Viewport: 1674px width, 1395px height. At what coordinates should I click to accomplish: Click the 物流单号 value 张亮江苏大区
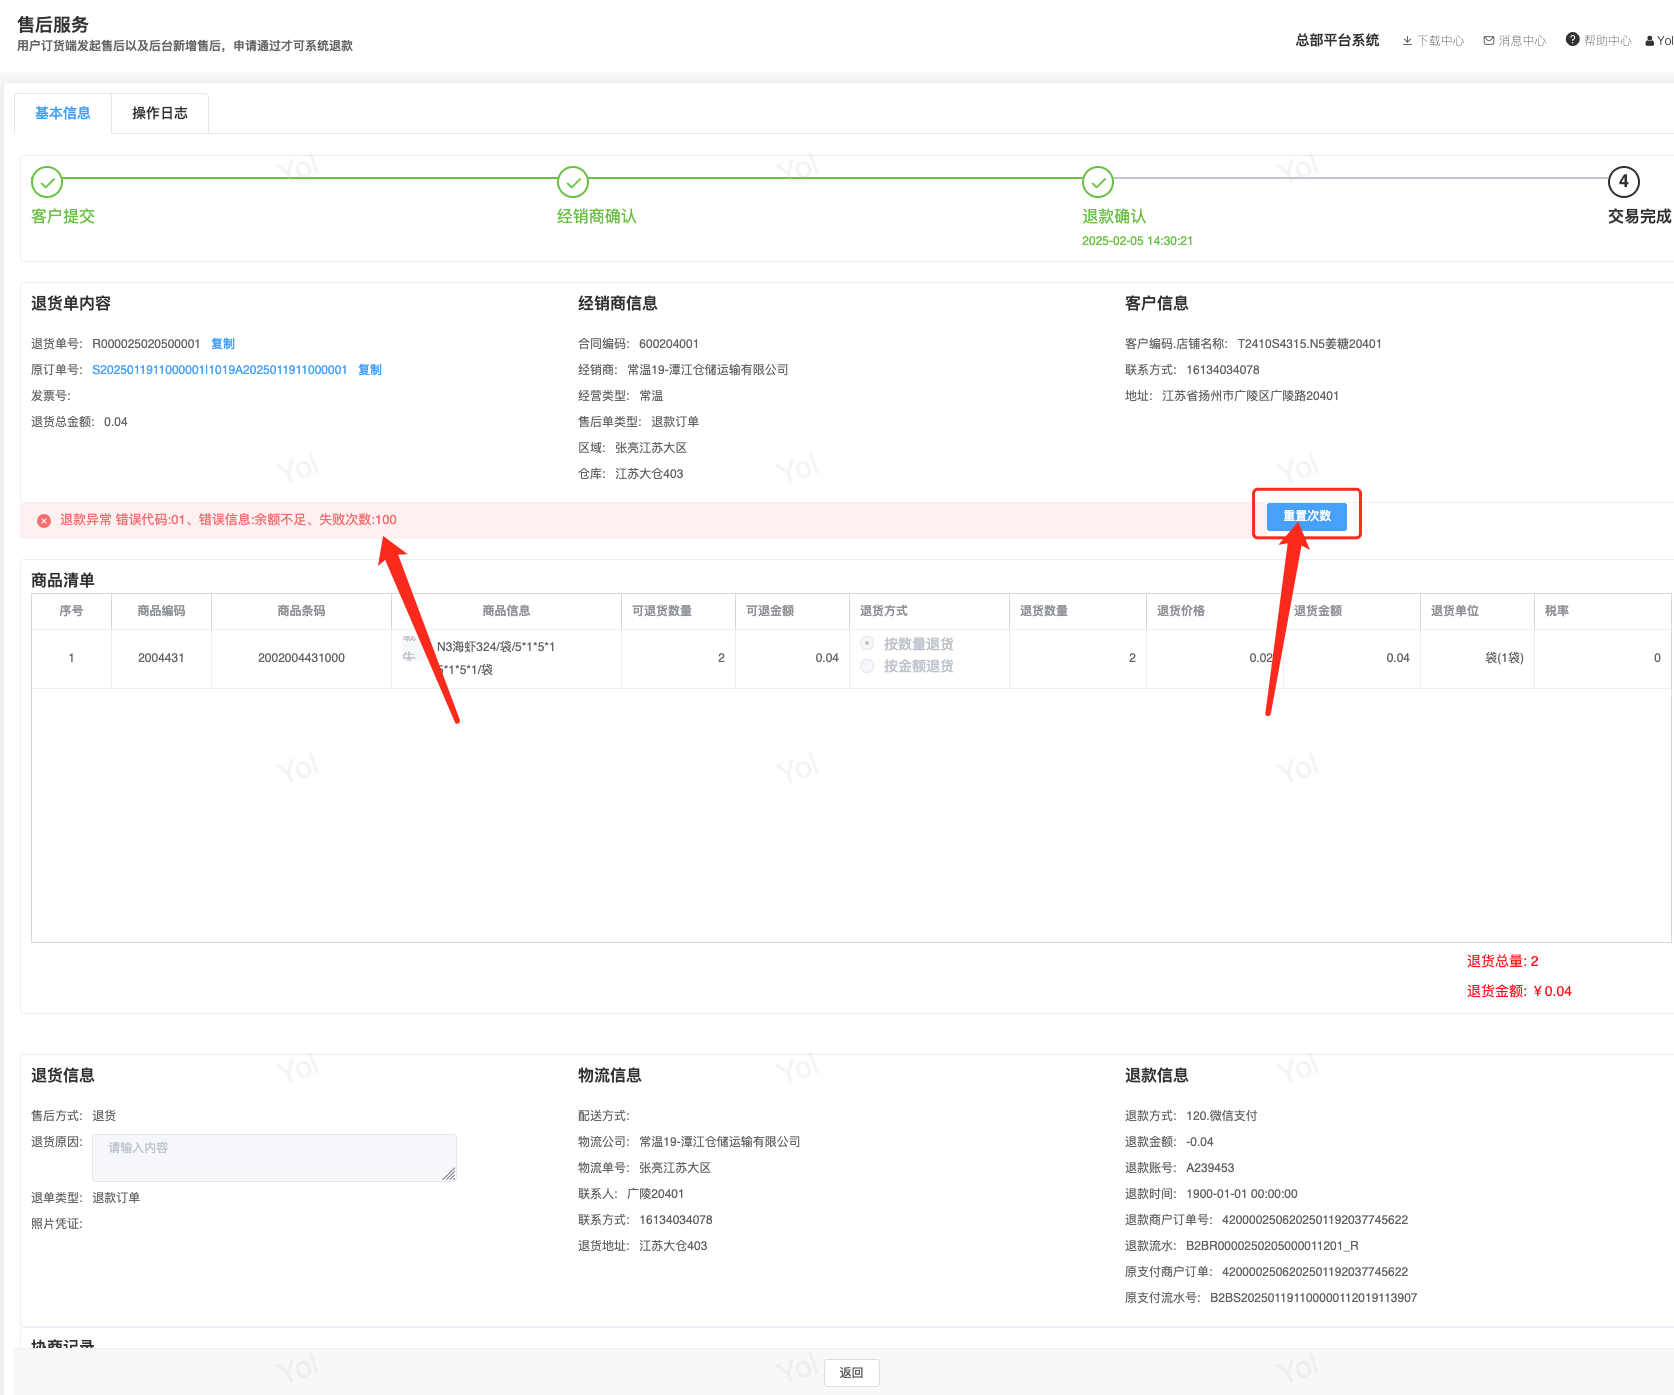pos(675,1168)
